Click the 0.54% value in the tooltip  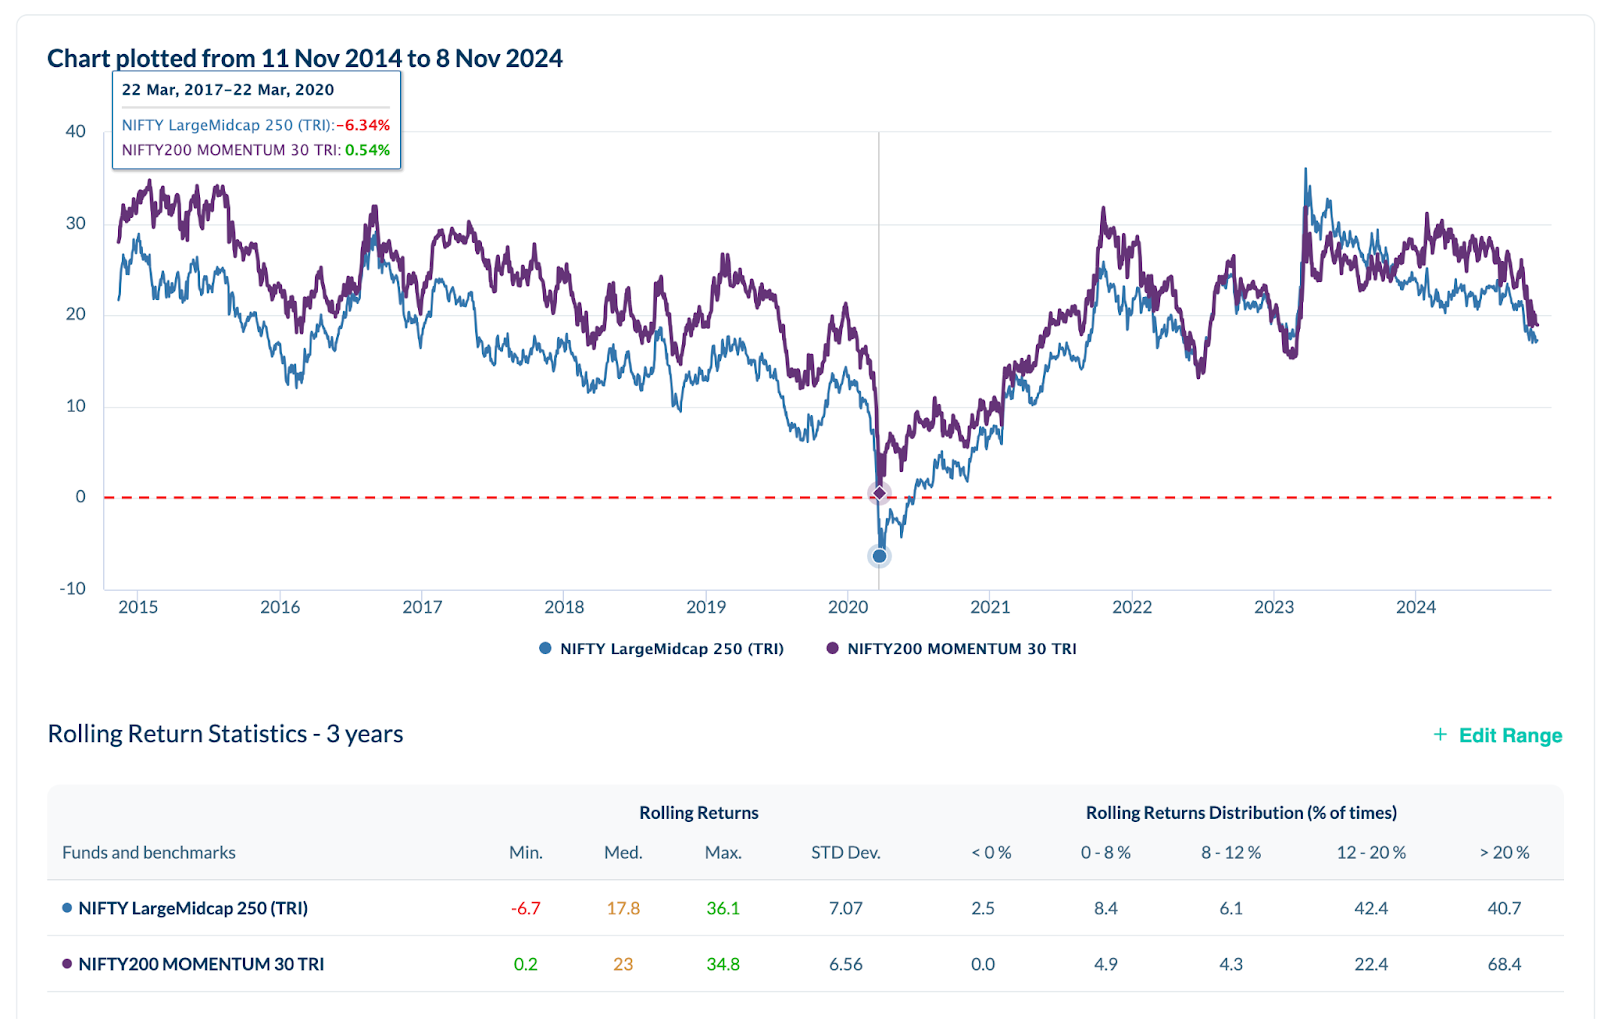[368, 150]
